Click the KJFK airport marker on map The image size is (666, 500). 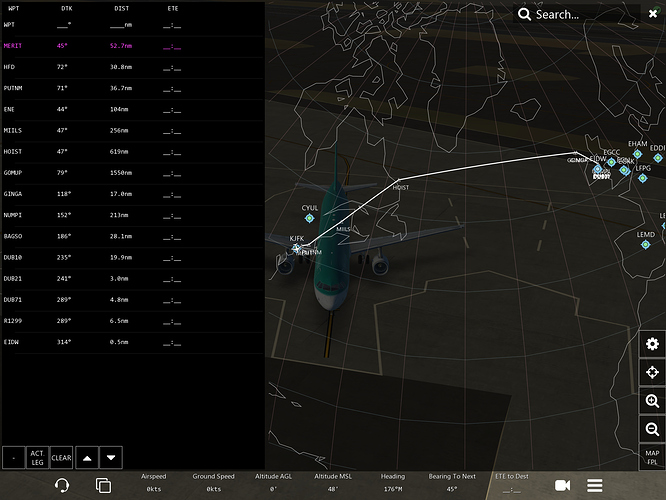click(296, 248)
